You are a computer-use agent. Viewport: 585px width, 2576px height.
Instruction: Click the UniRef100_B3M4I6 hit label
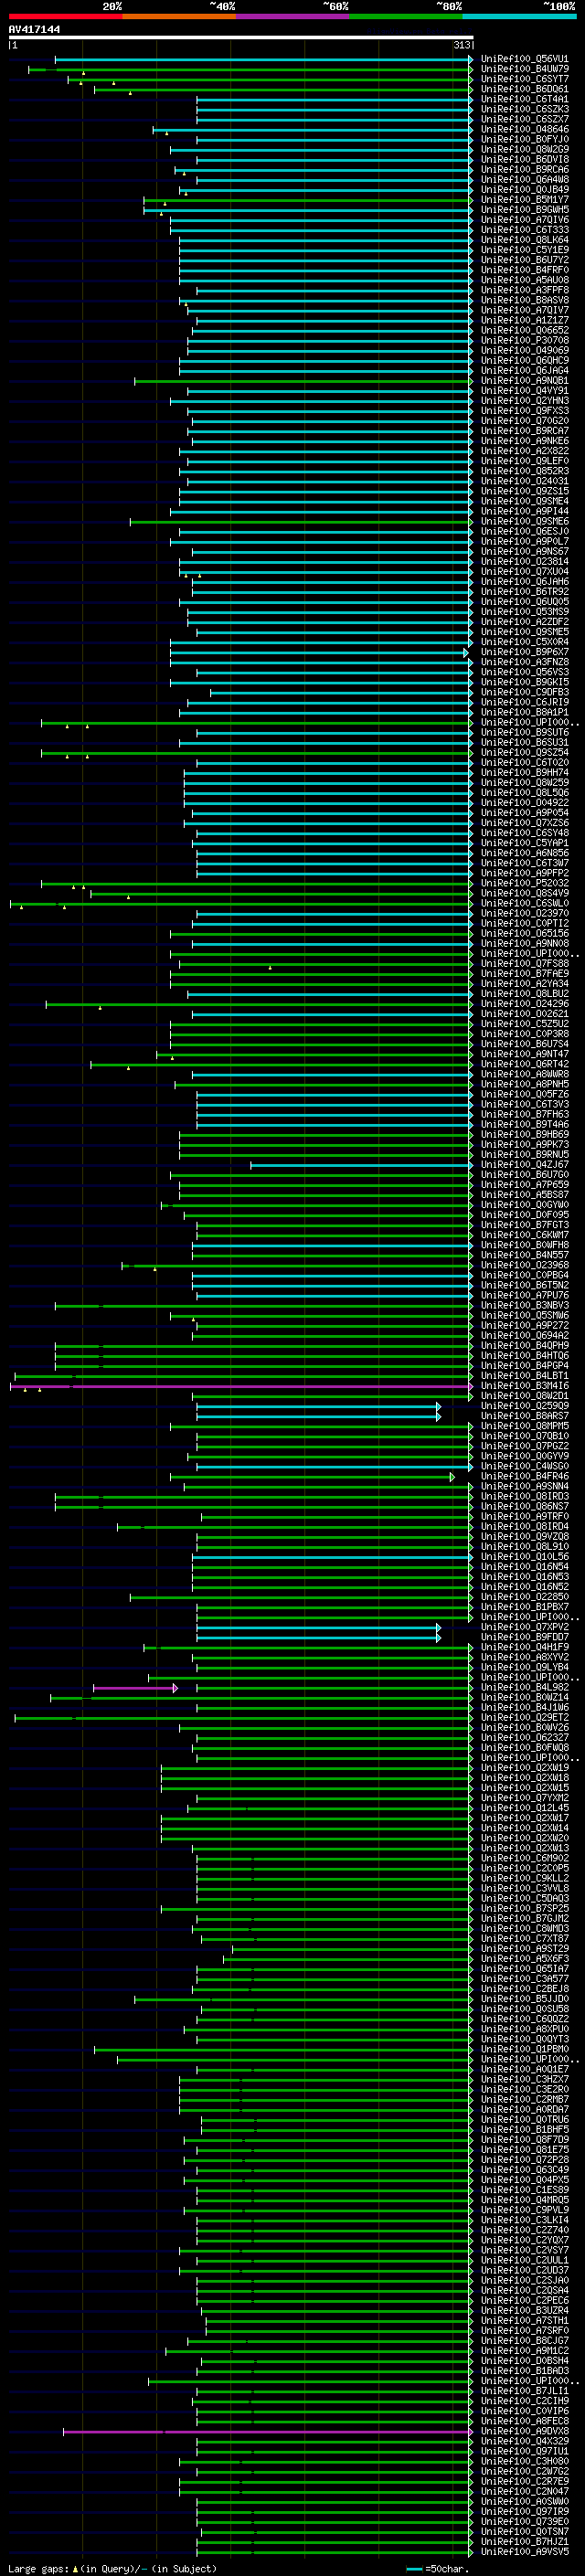click(525, 1386)
